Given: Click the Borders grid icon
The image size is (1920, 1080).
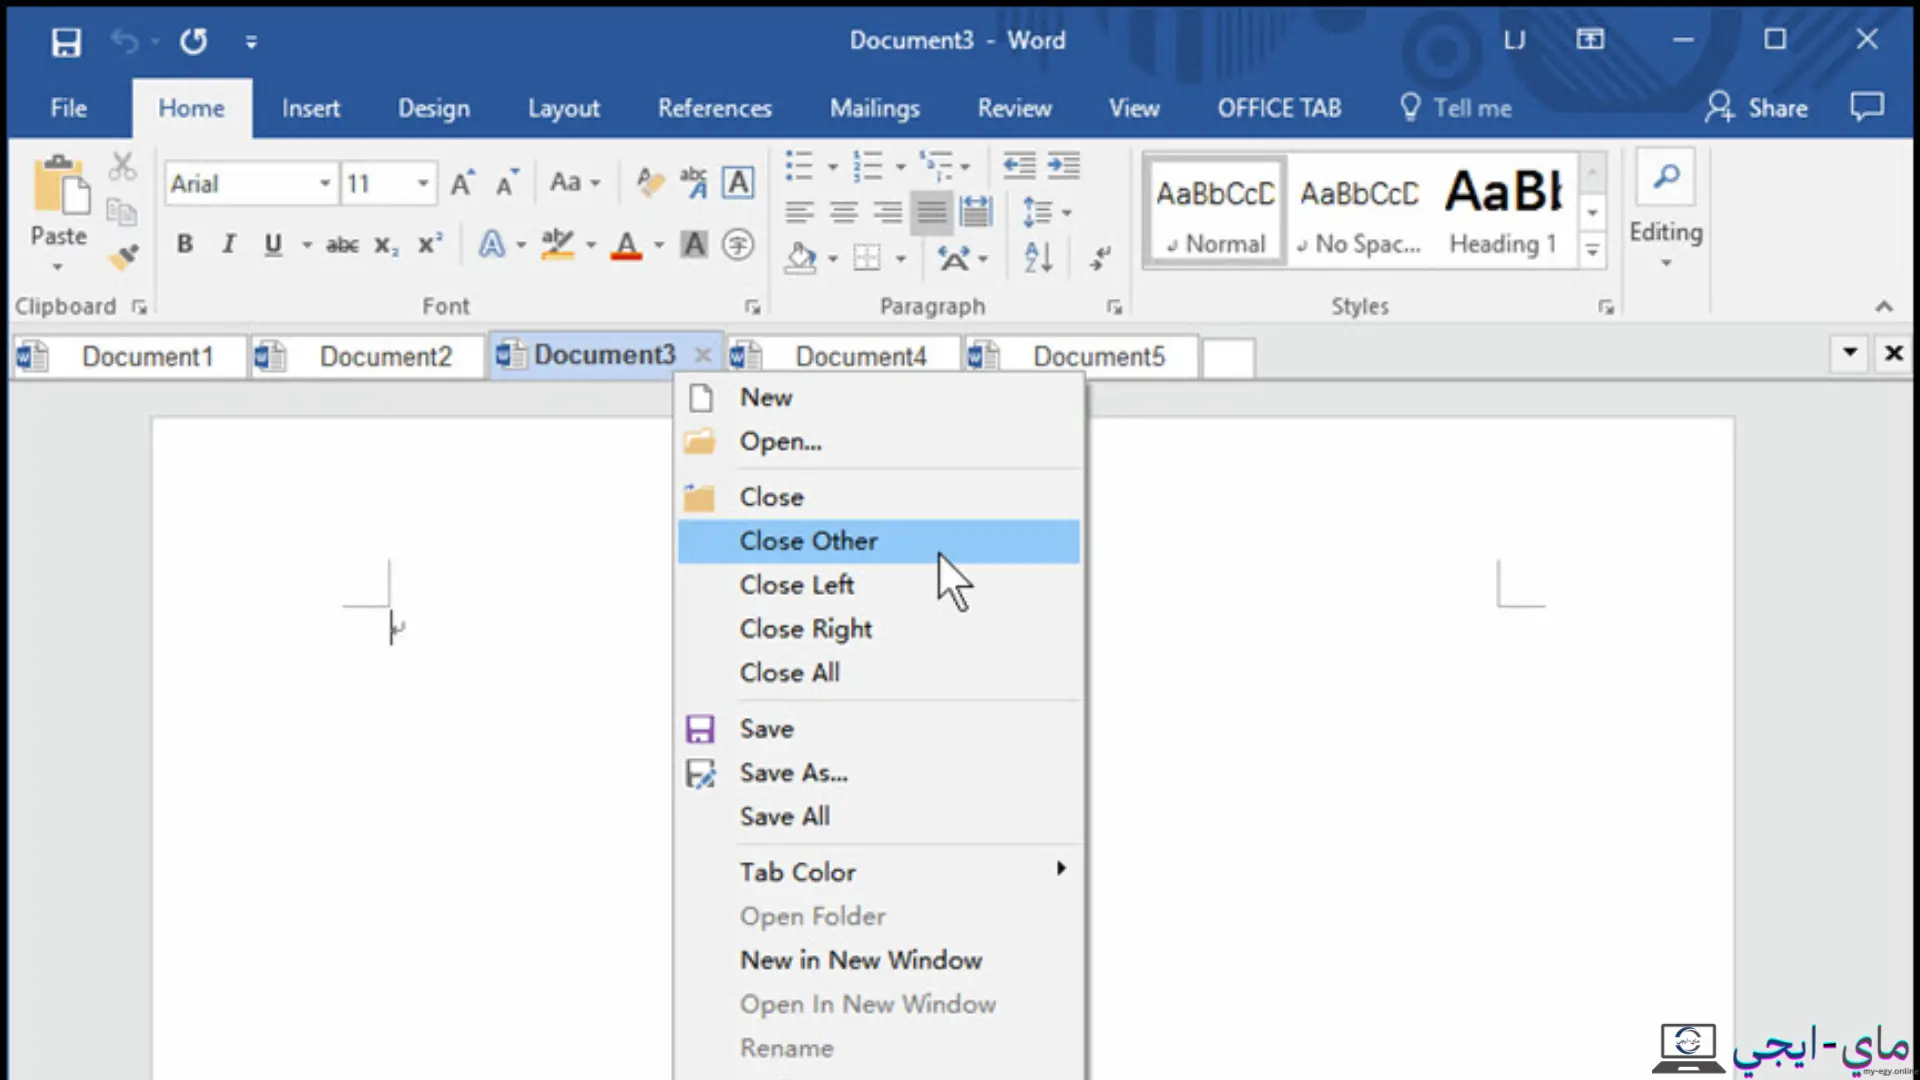Looking at the screenshot, I should coord(867,258).
